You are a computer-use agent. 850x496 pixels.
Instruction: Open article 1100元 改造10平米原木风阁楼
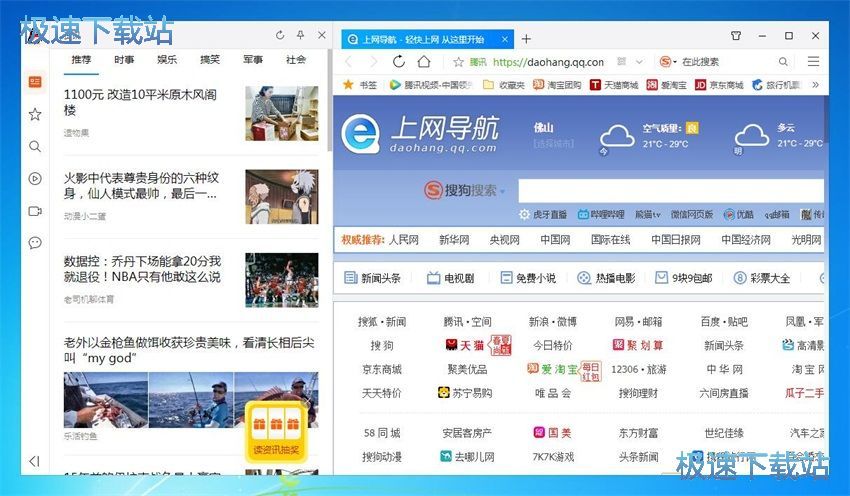click(140, 102)
